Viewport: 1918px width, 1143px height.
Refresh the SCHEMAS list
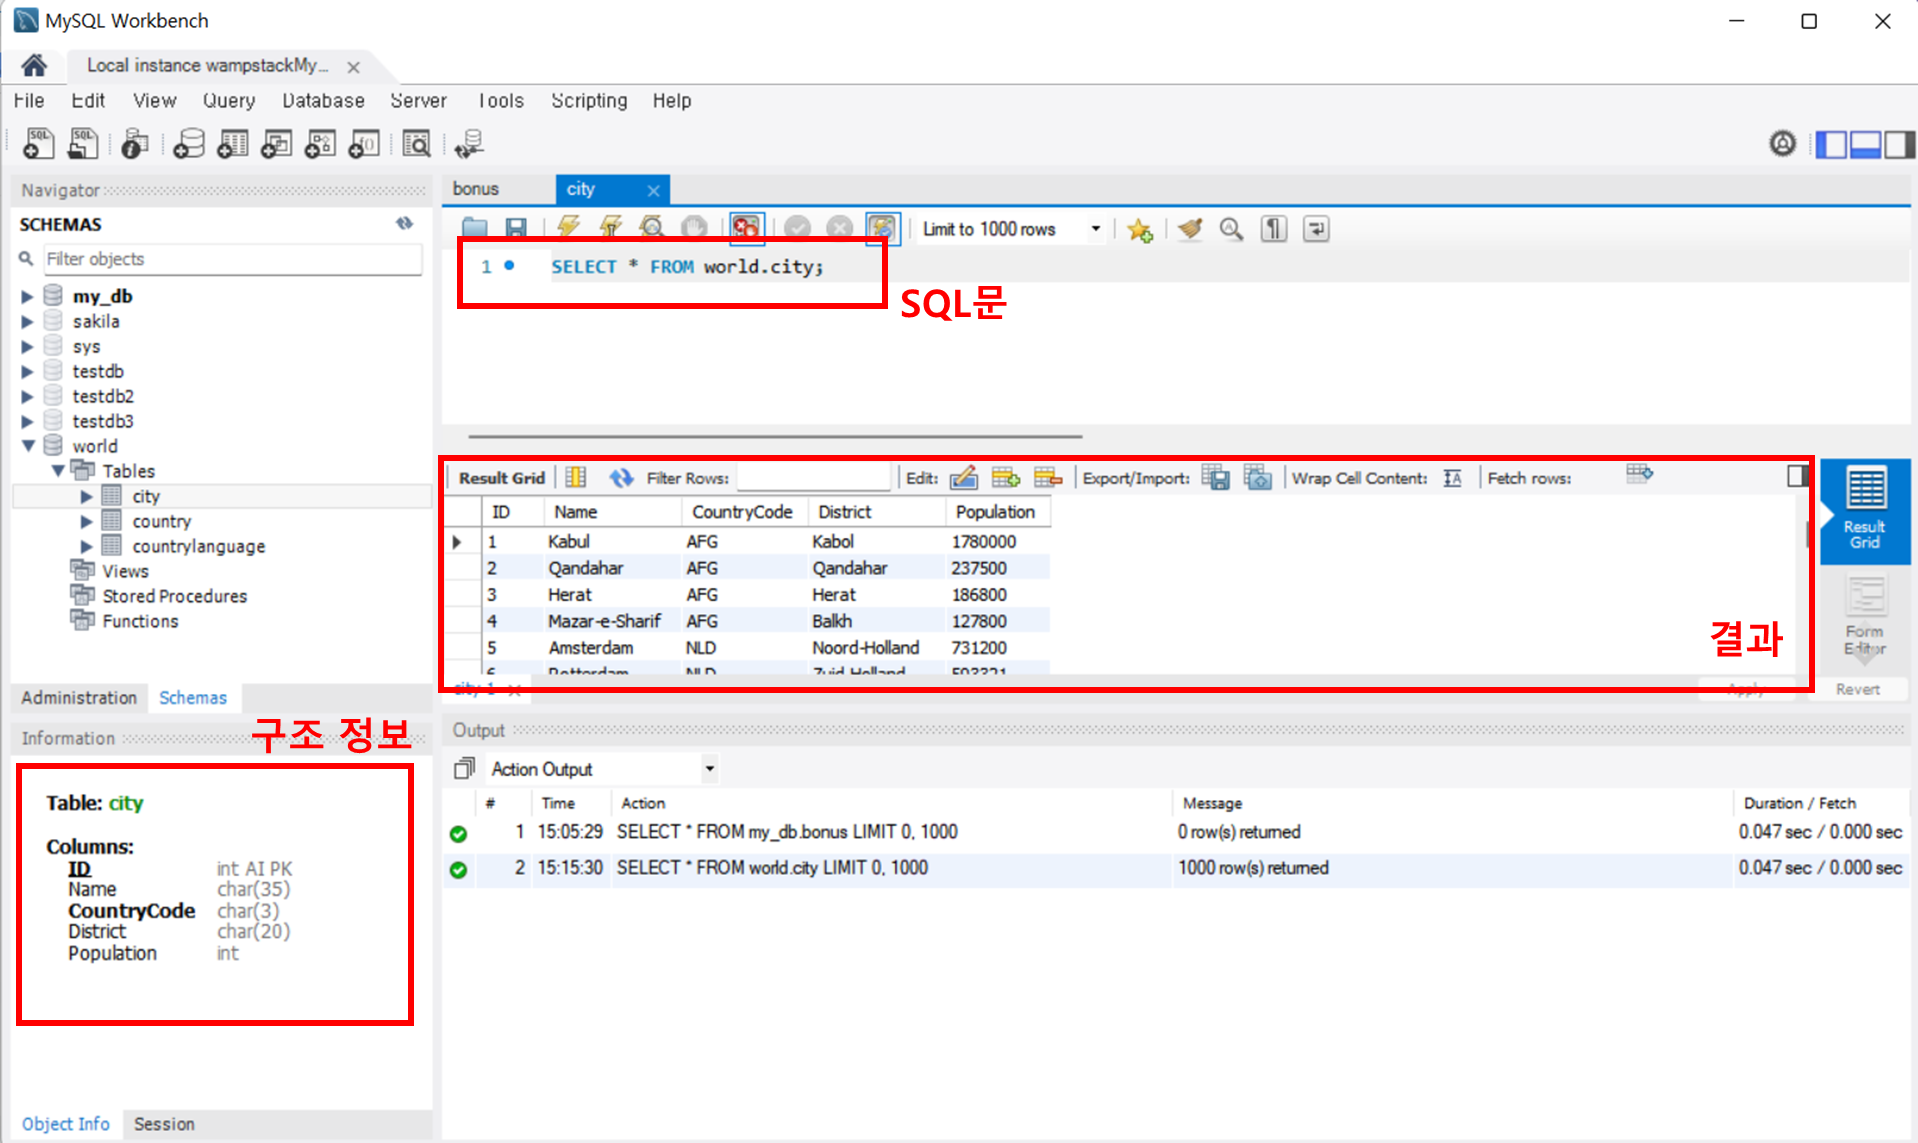click(x=404, y=223)
